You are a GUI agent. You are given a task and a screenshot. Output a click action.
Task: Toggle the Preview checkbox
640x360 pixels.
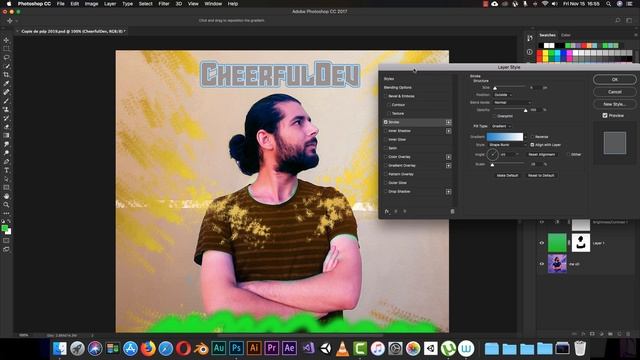click(605, 116)
